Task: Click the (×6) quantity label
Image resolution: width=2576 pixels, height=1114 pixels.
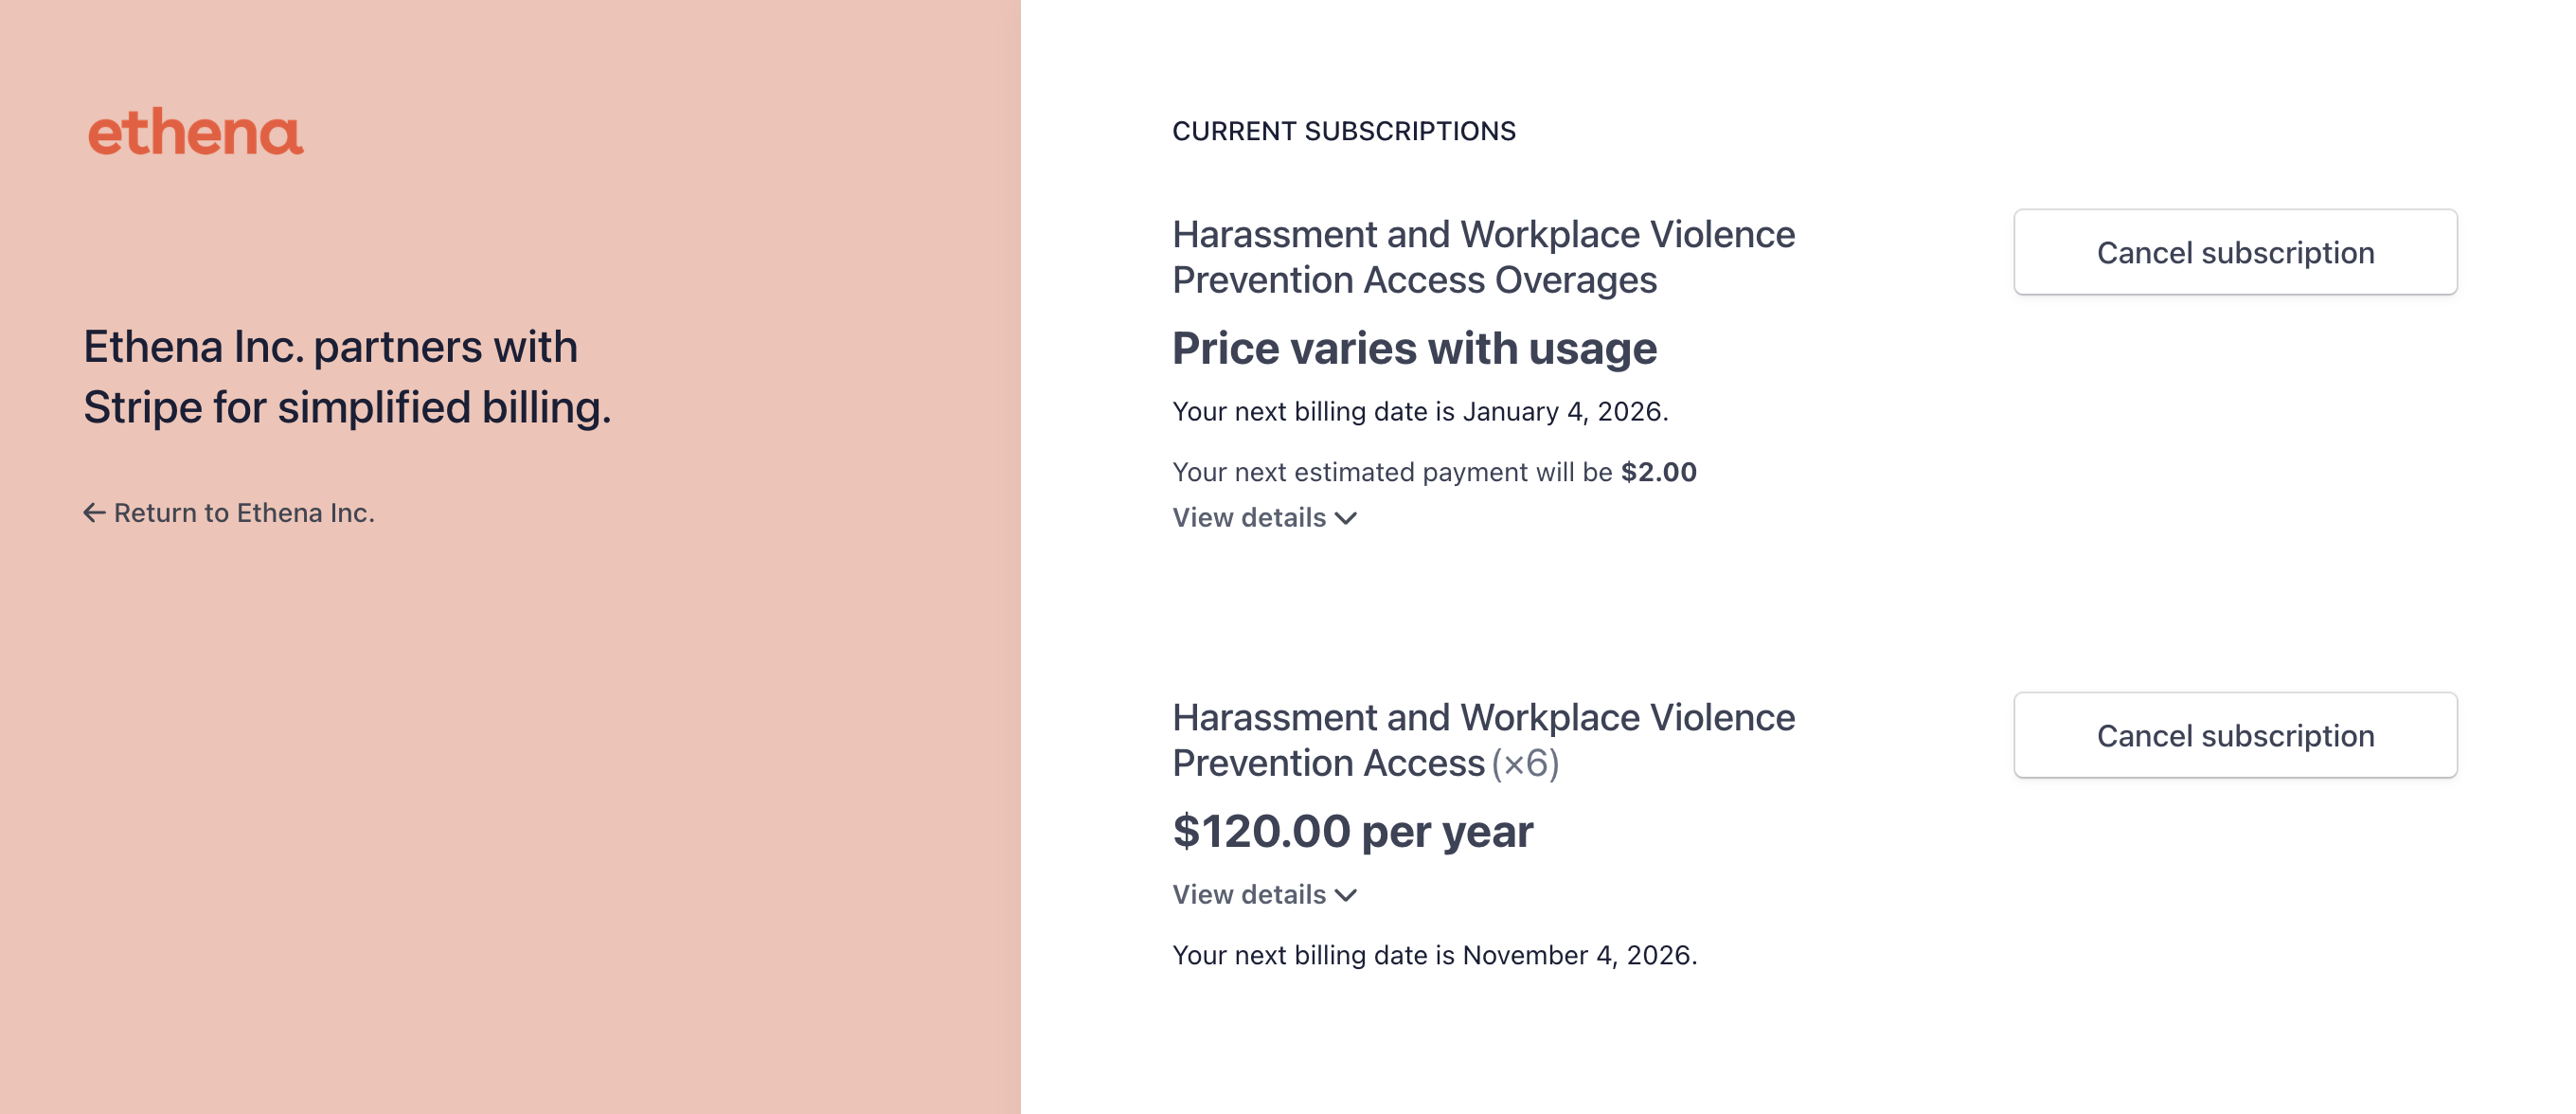Action: 1525,764
